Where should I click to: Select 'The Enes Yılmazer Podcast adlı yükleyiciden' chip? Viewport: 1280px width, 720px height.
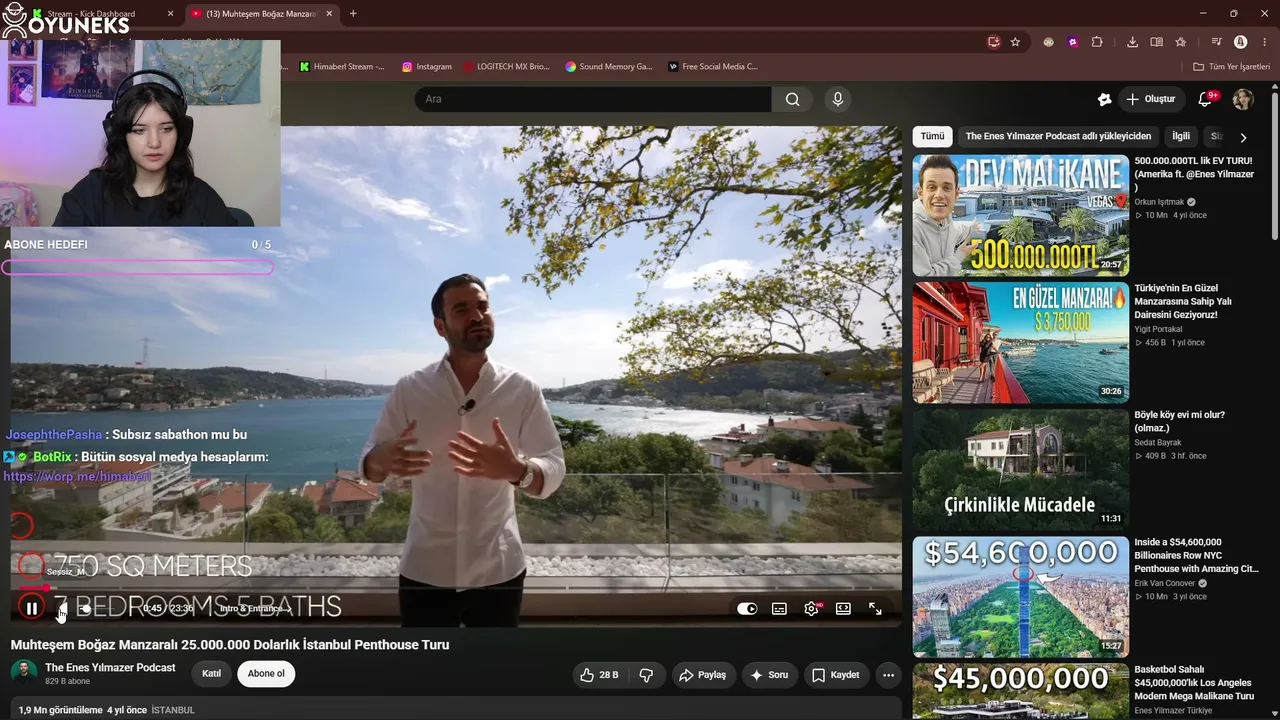pyautogui.click(x=1058, y=136)
